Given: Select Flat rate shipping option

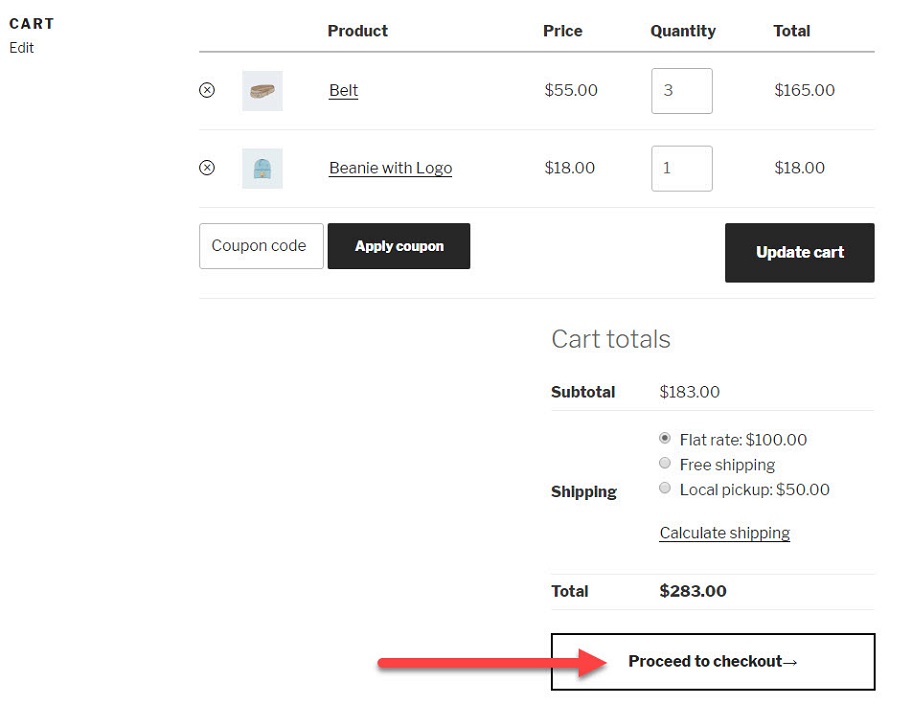Looking at the screenshot, I should (x=665, y=438).
